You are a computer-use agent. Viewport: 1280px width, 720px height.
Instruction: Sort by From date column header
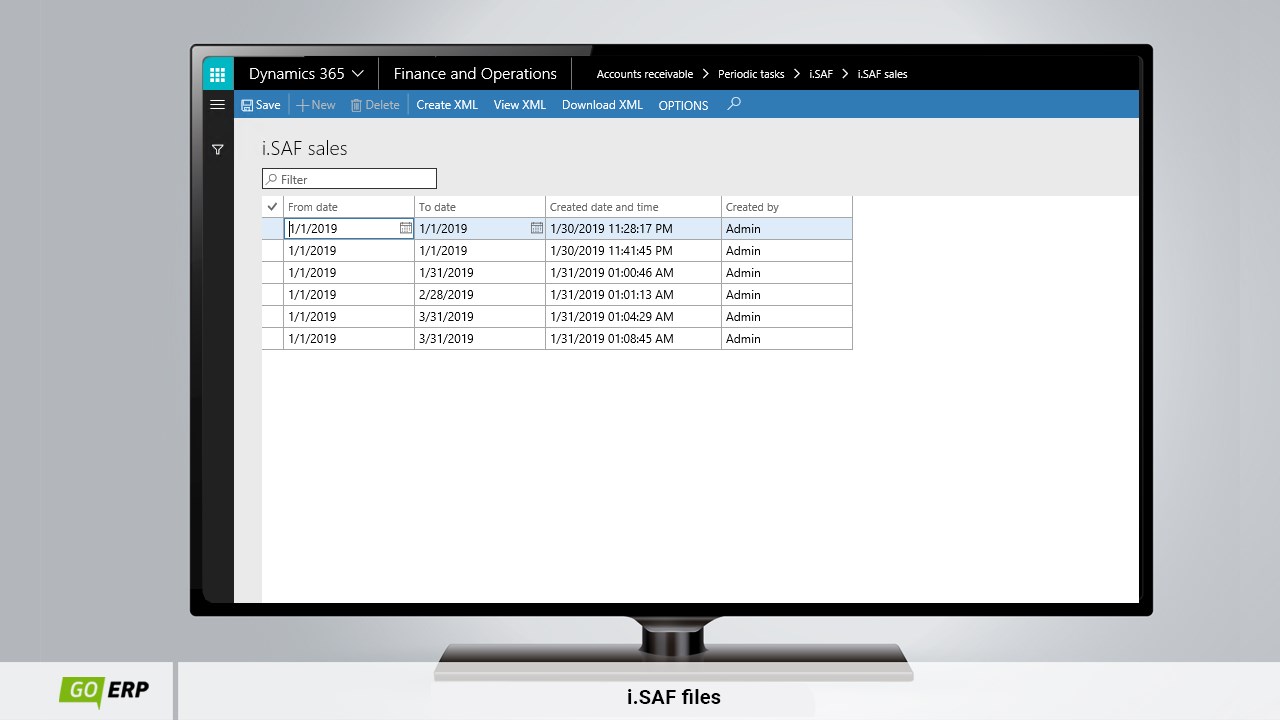point(349,207)
